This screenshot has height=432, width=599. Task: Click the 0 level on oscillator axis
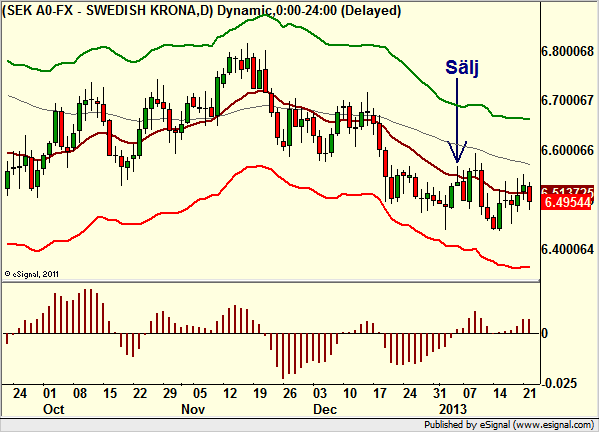click(x=545, y=333)
